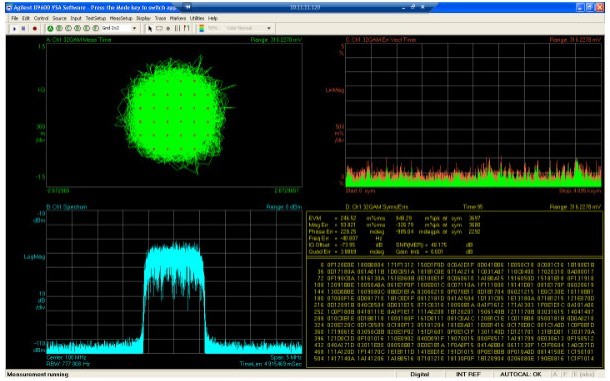Viewport: 610px width, 381px height.
Task: Click the color spectrogram icon
Action: pyautogui.click(x=202, y=28)
